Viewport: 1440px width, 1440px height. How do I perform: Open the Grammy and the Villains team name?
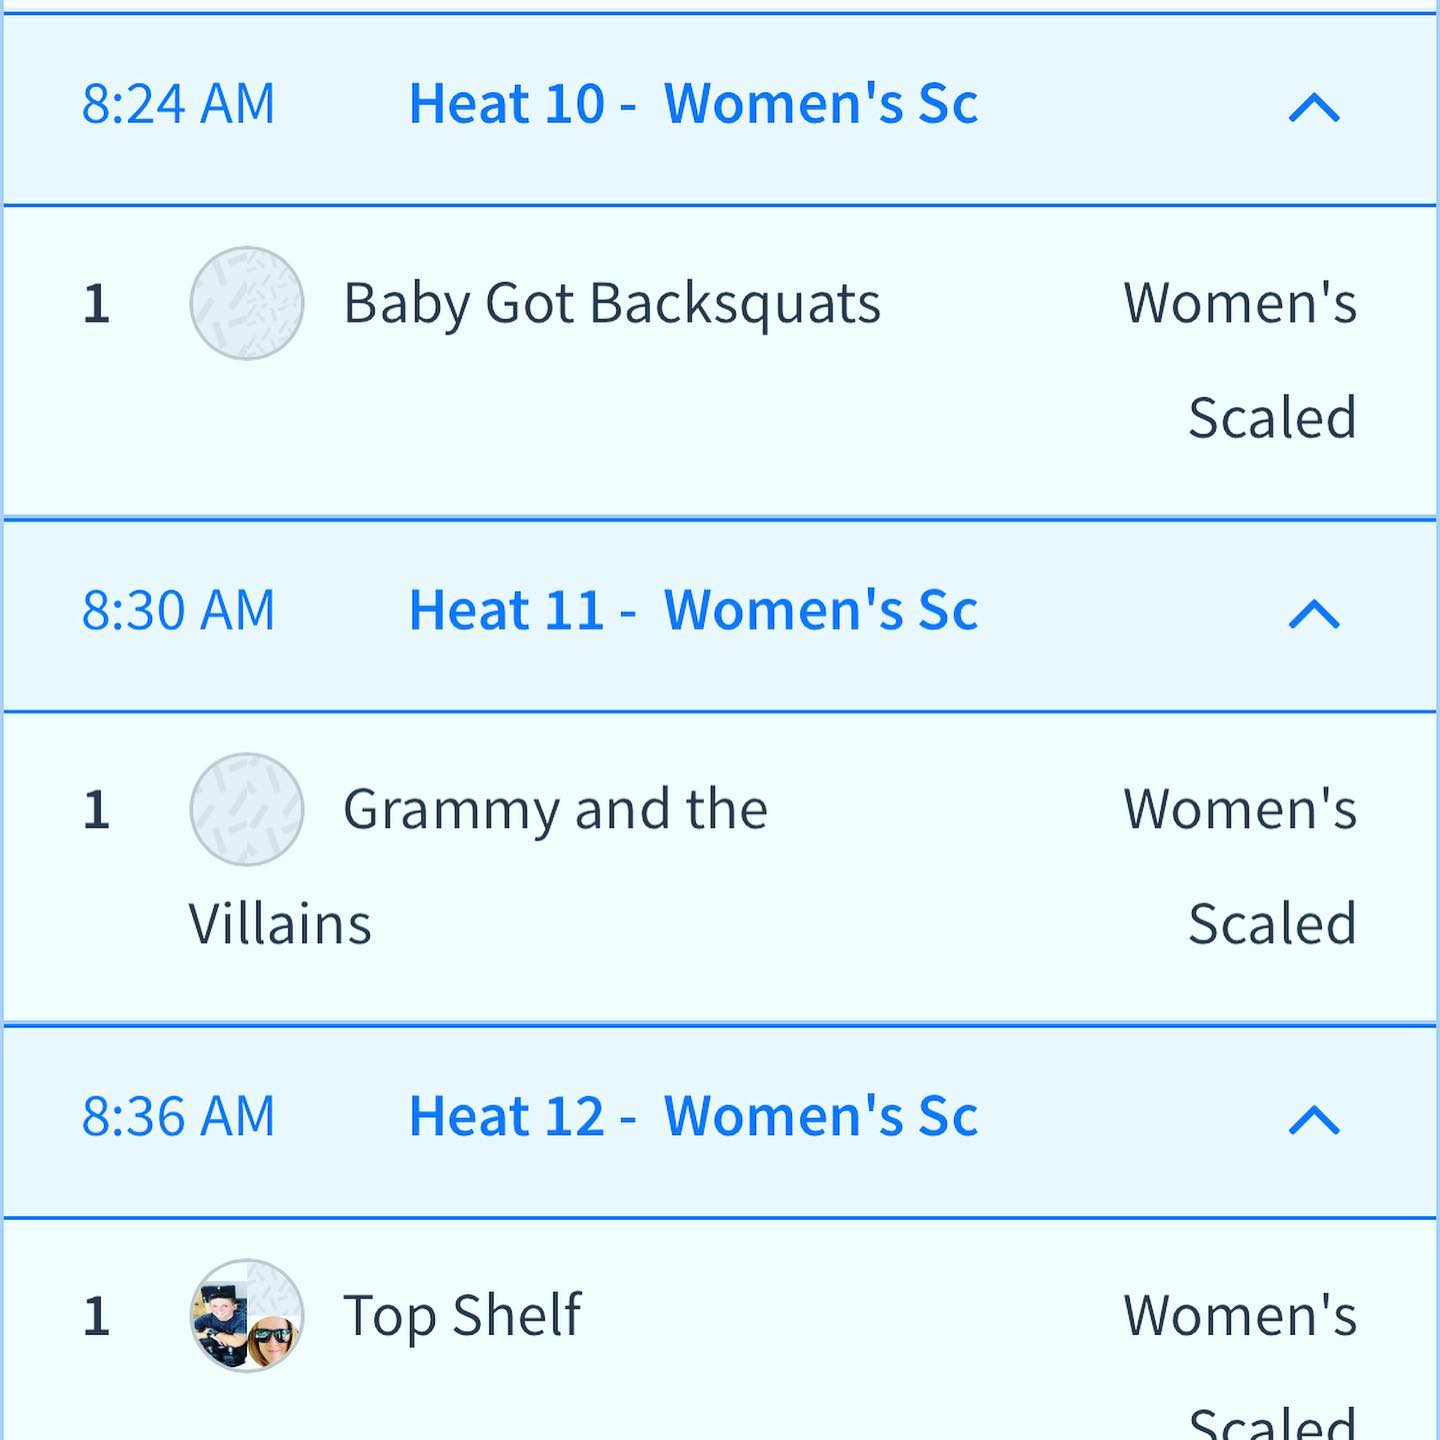click(555, 809)
